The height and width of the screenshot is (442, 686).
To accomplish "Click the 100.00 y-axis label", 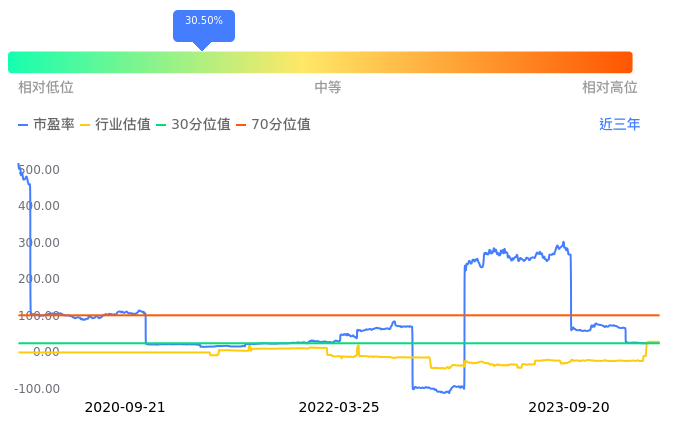I will [x=40, y=316].
